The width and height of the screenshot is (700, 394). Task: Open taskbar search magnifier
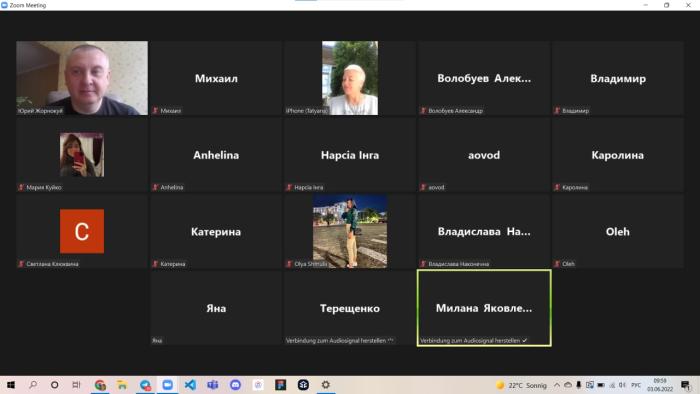[33, 385]
